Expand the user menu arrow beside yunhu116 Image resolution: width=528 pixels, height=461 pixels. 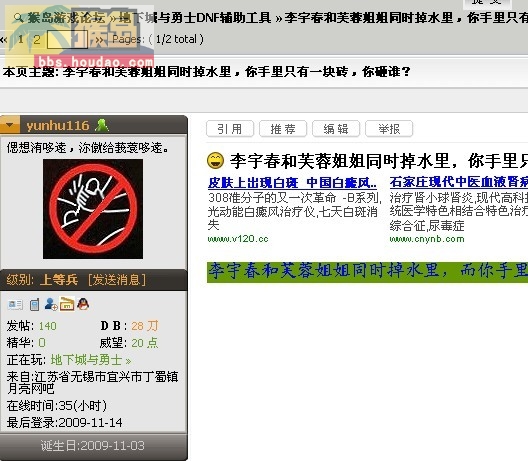click(9, 125)
